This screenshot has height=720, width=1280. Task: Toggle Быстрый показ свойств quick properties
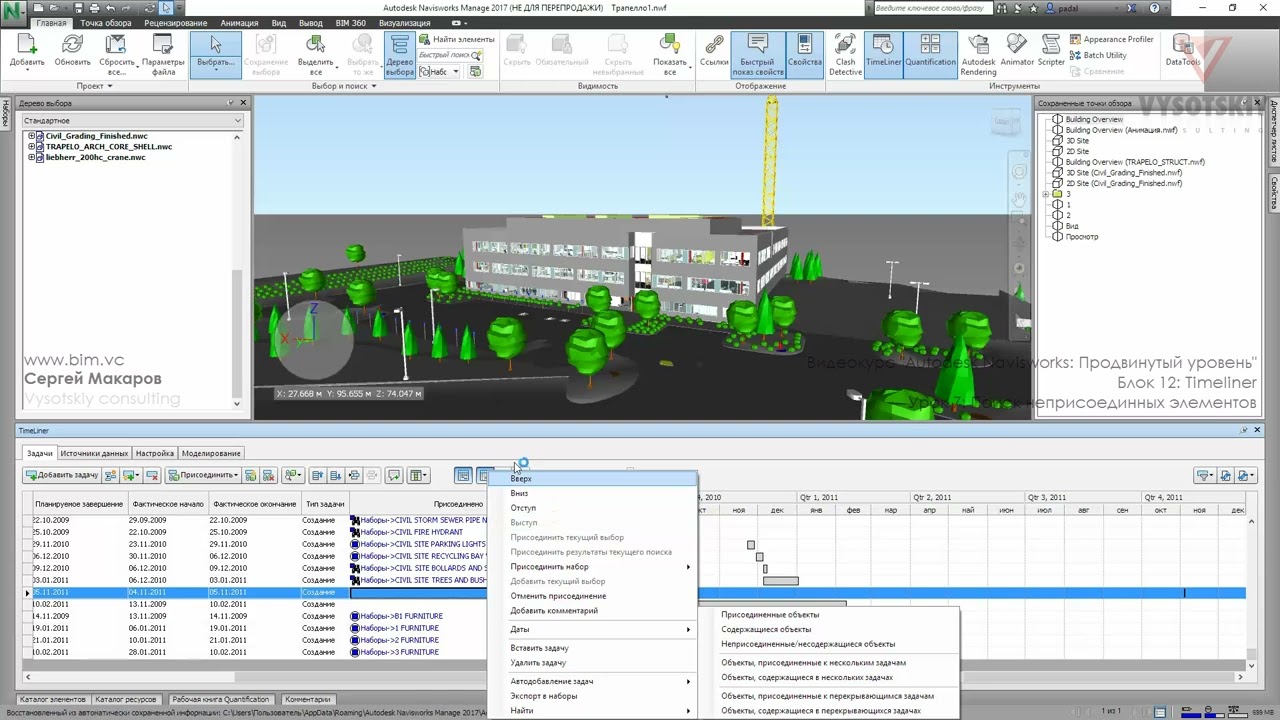coord(757,53)
